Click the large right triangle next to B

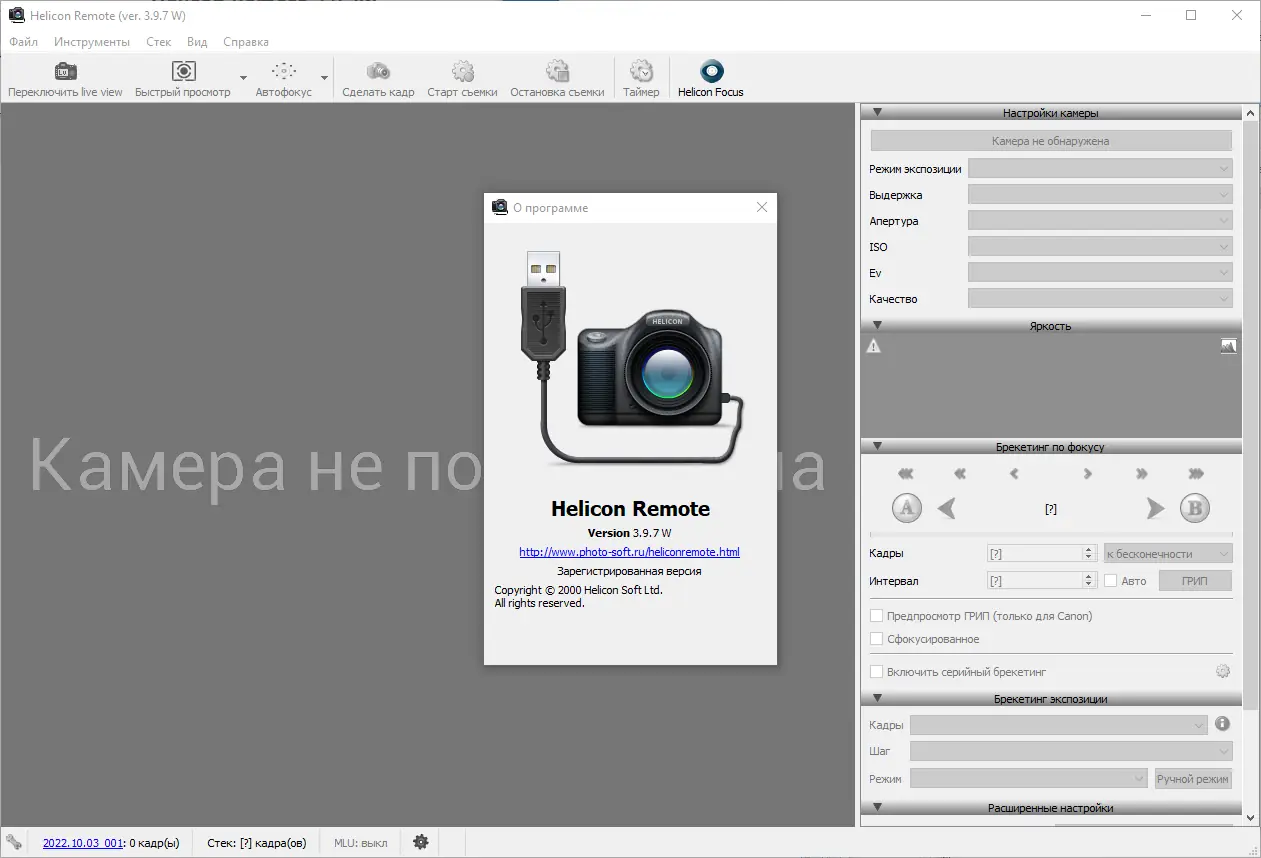(x=1155, y=509)
